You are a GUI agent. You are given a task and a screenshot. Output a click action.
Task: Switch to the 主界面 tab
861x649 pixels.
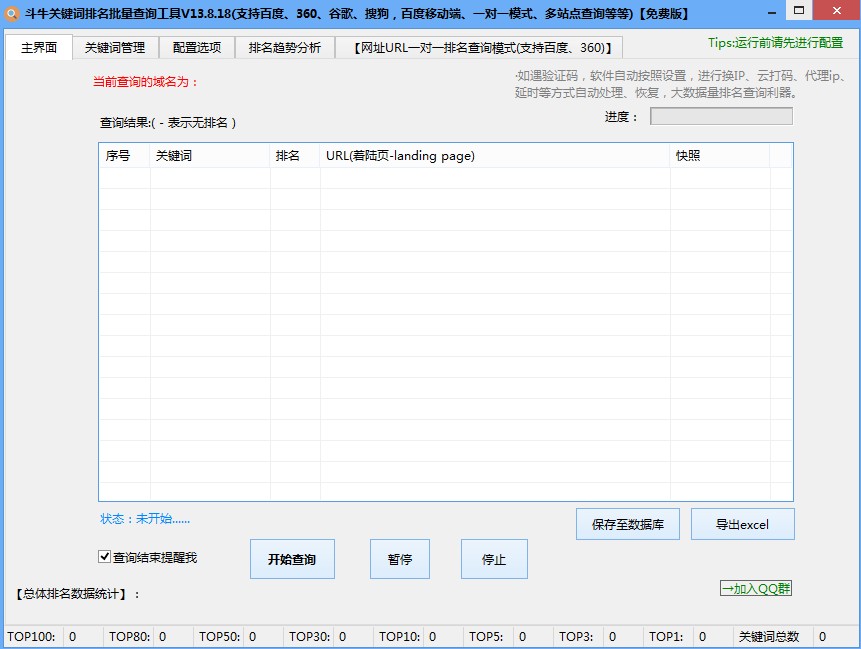[38, 46]
